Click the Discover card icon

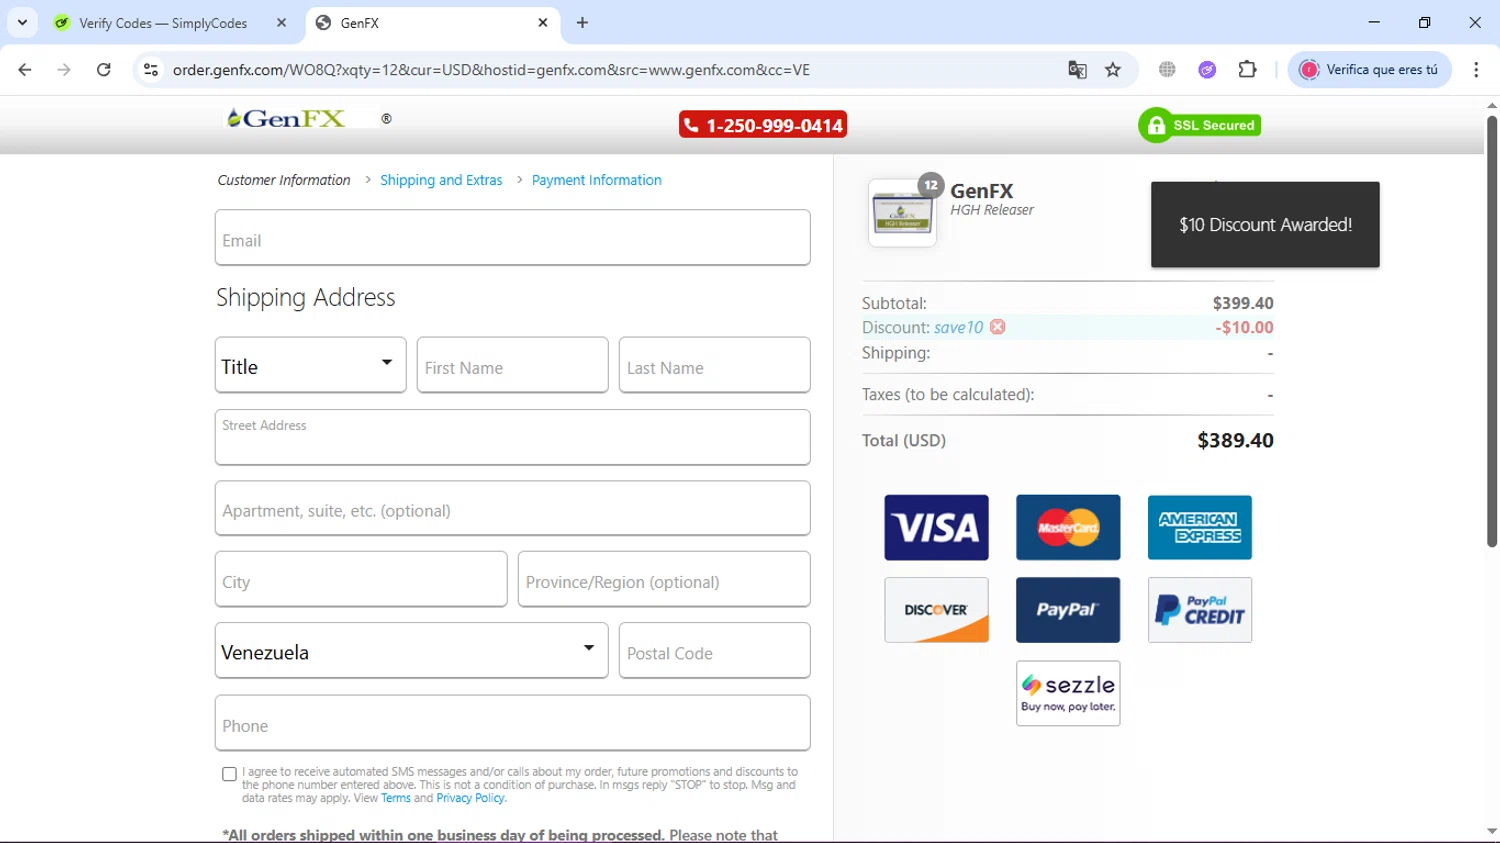coord(936,610)
